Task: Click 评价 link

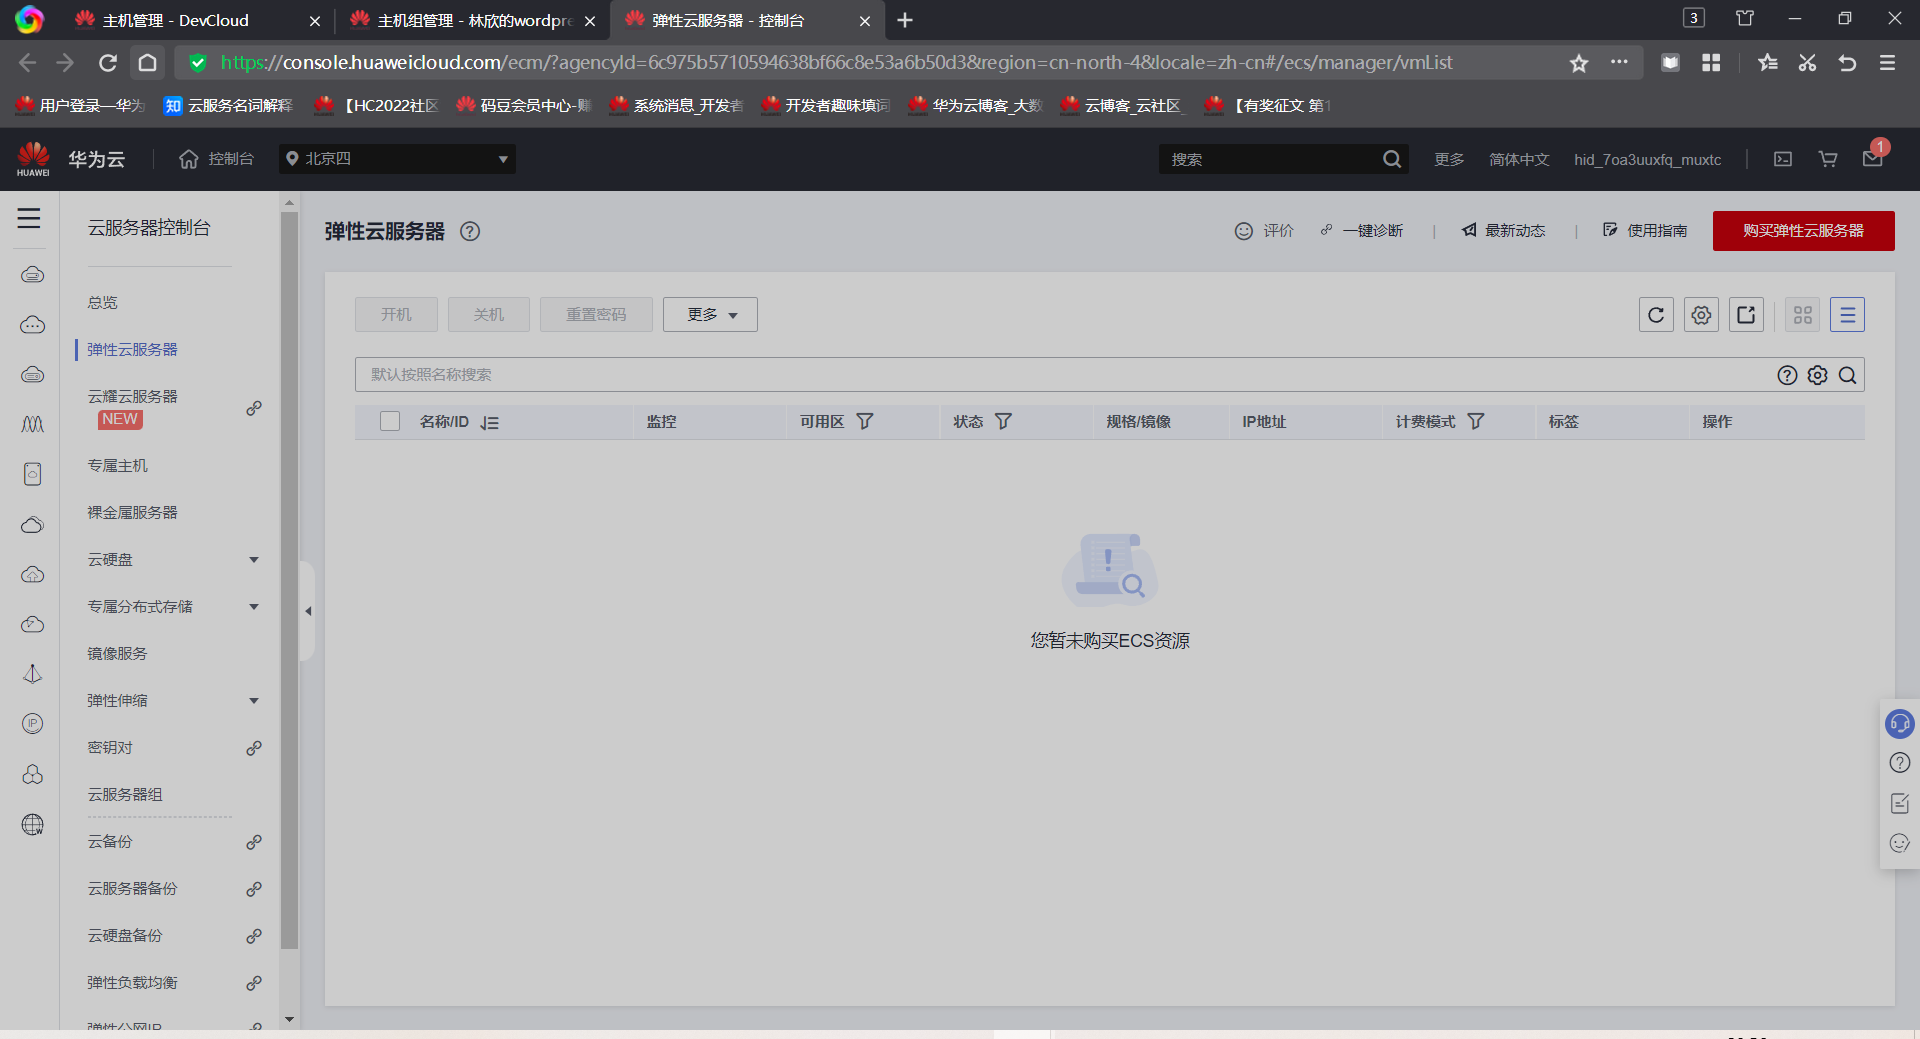Action: coord(1264,231)
